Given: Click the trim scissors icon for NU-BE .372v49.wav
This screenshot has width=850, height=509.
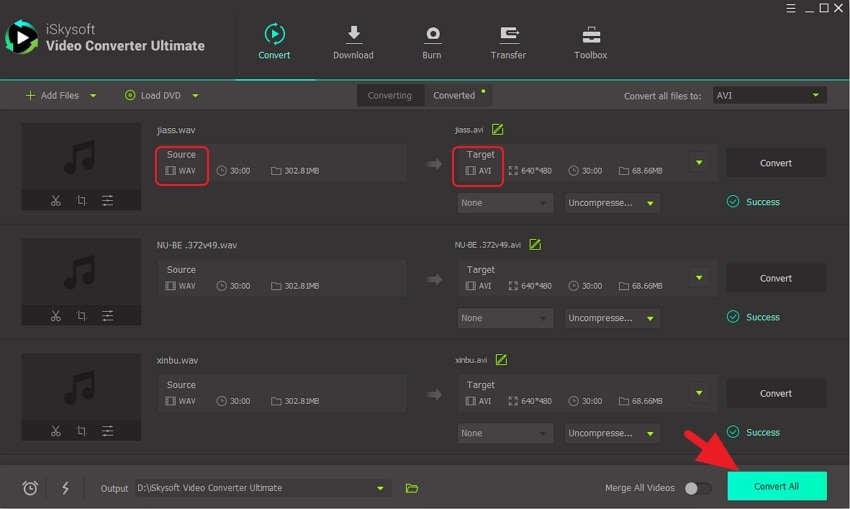Looking at the screenshot, I should point(55,315).
